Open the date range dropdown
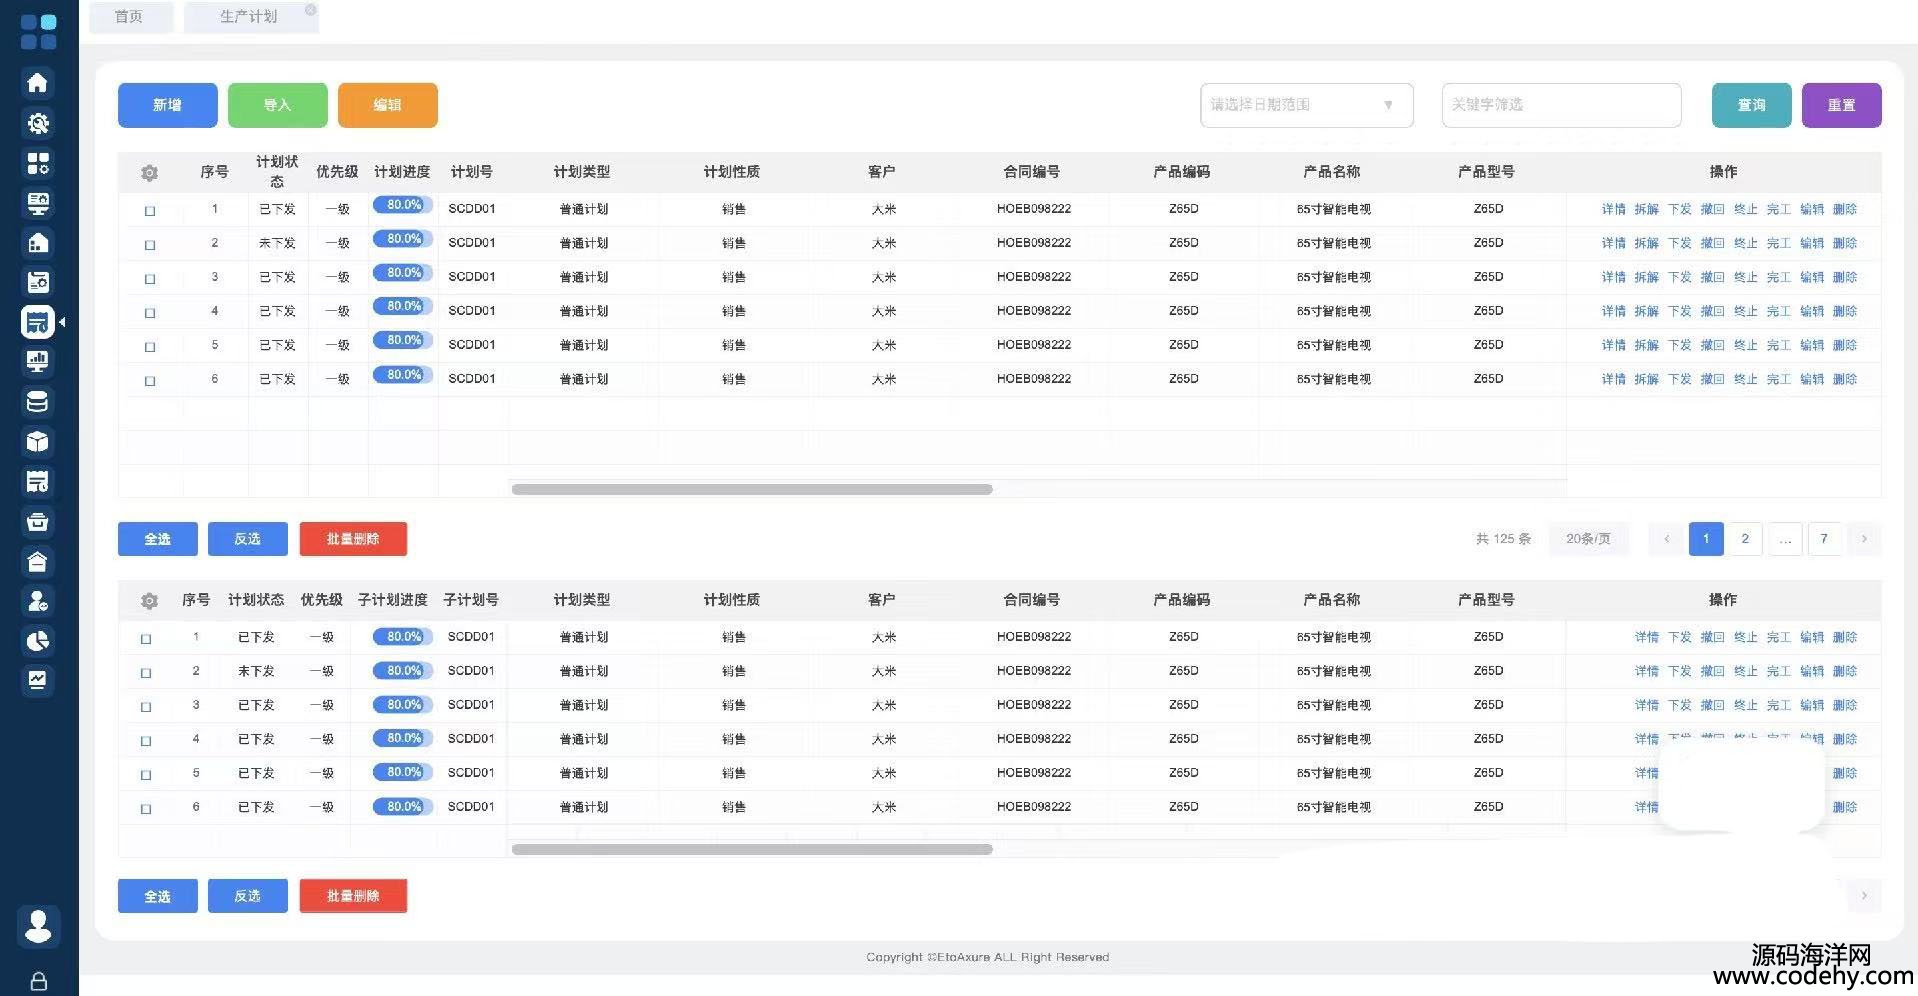The width and height of the screenshot is (1918, 996). (1306, 105)
